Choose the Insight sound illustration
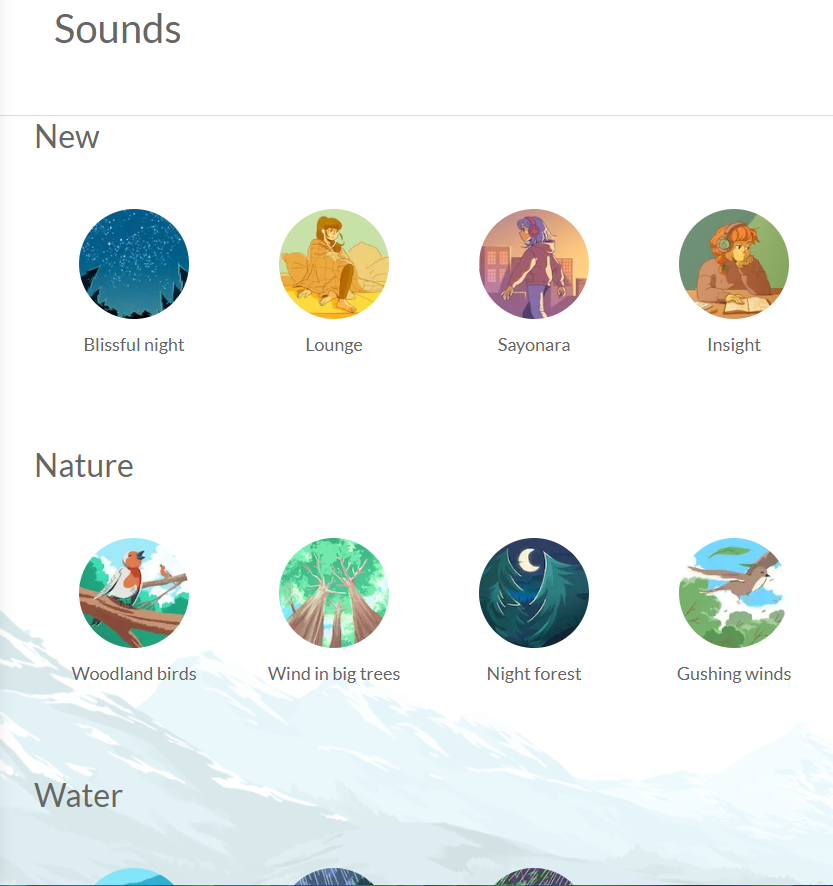 coord(734,264)
